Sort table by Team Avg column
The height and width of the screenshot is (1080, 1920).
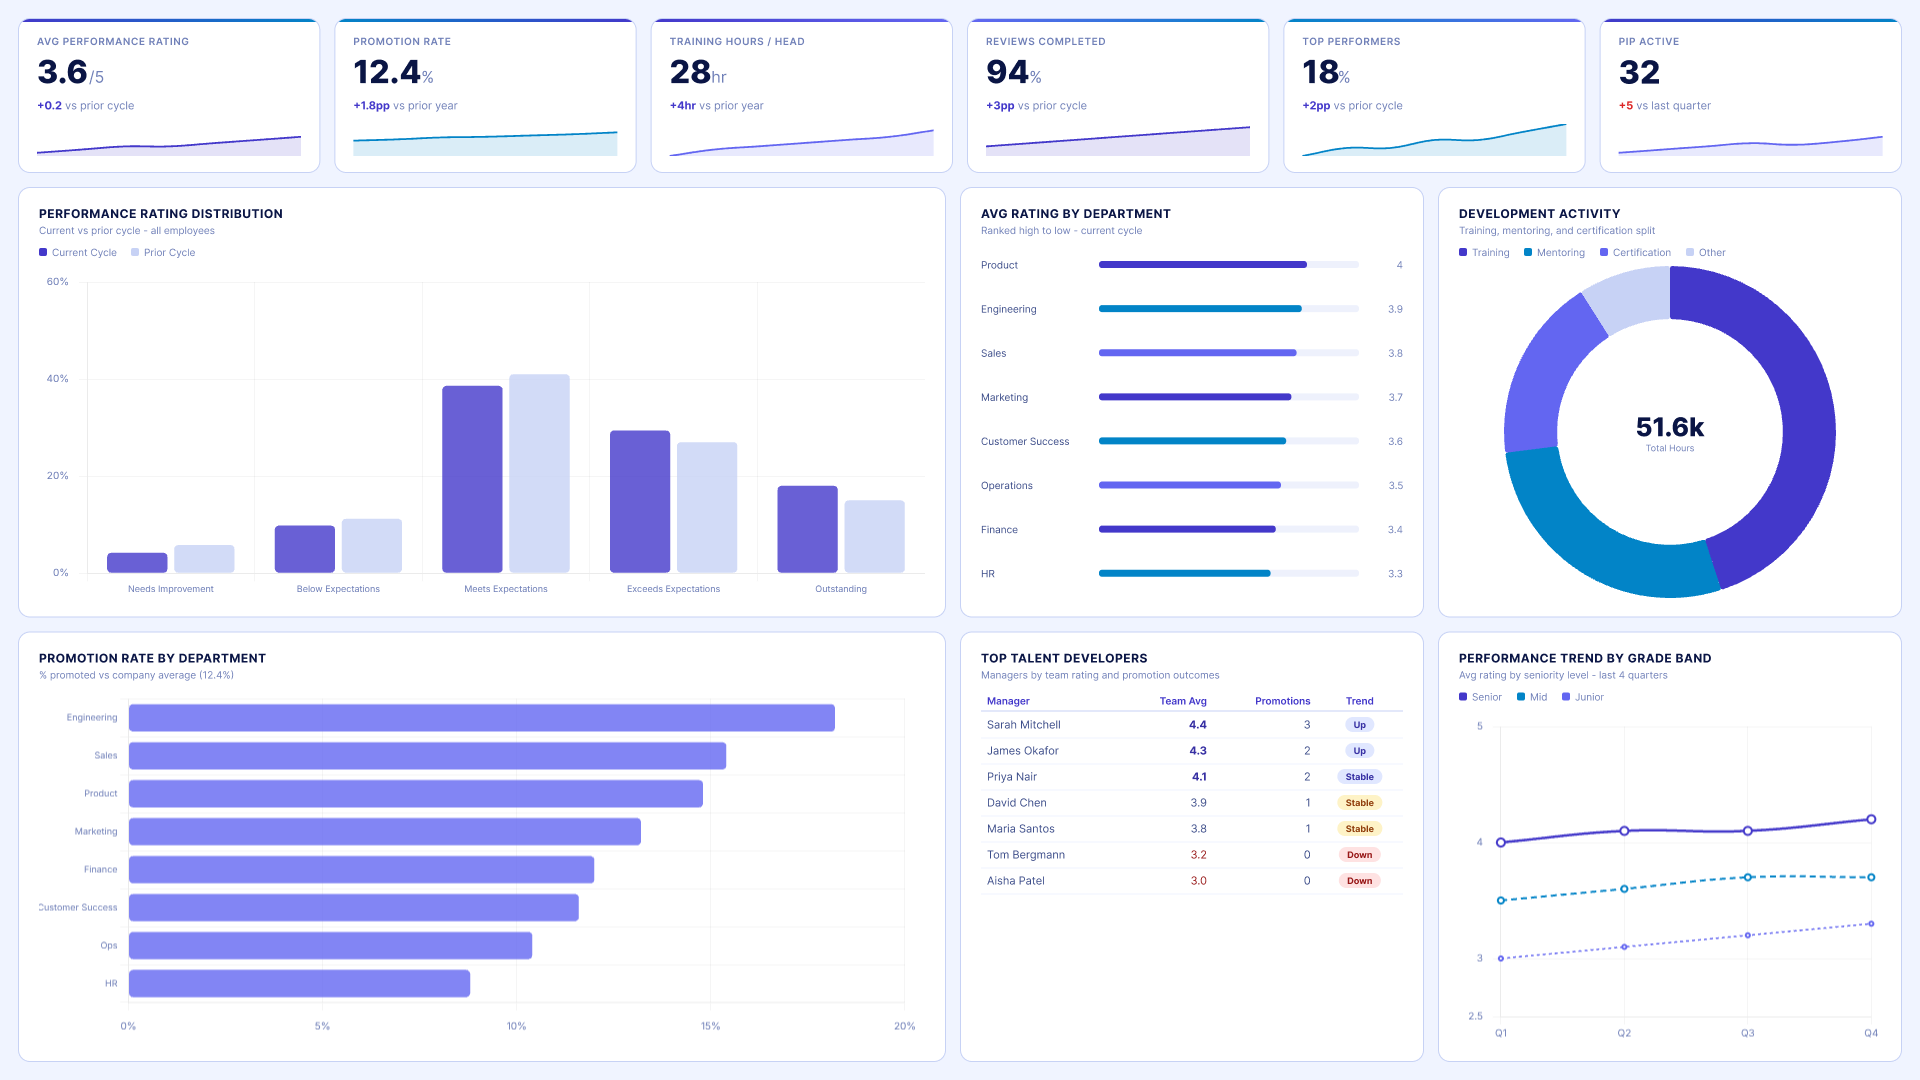1183,701
